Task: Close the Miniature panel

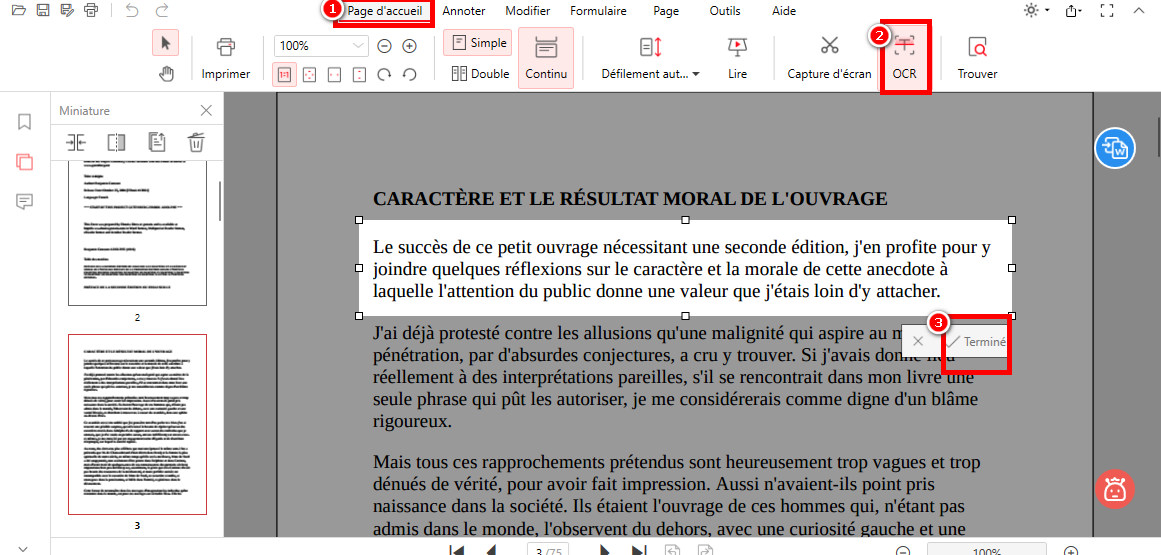Action: point(207,111)
